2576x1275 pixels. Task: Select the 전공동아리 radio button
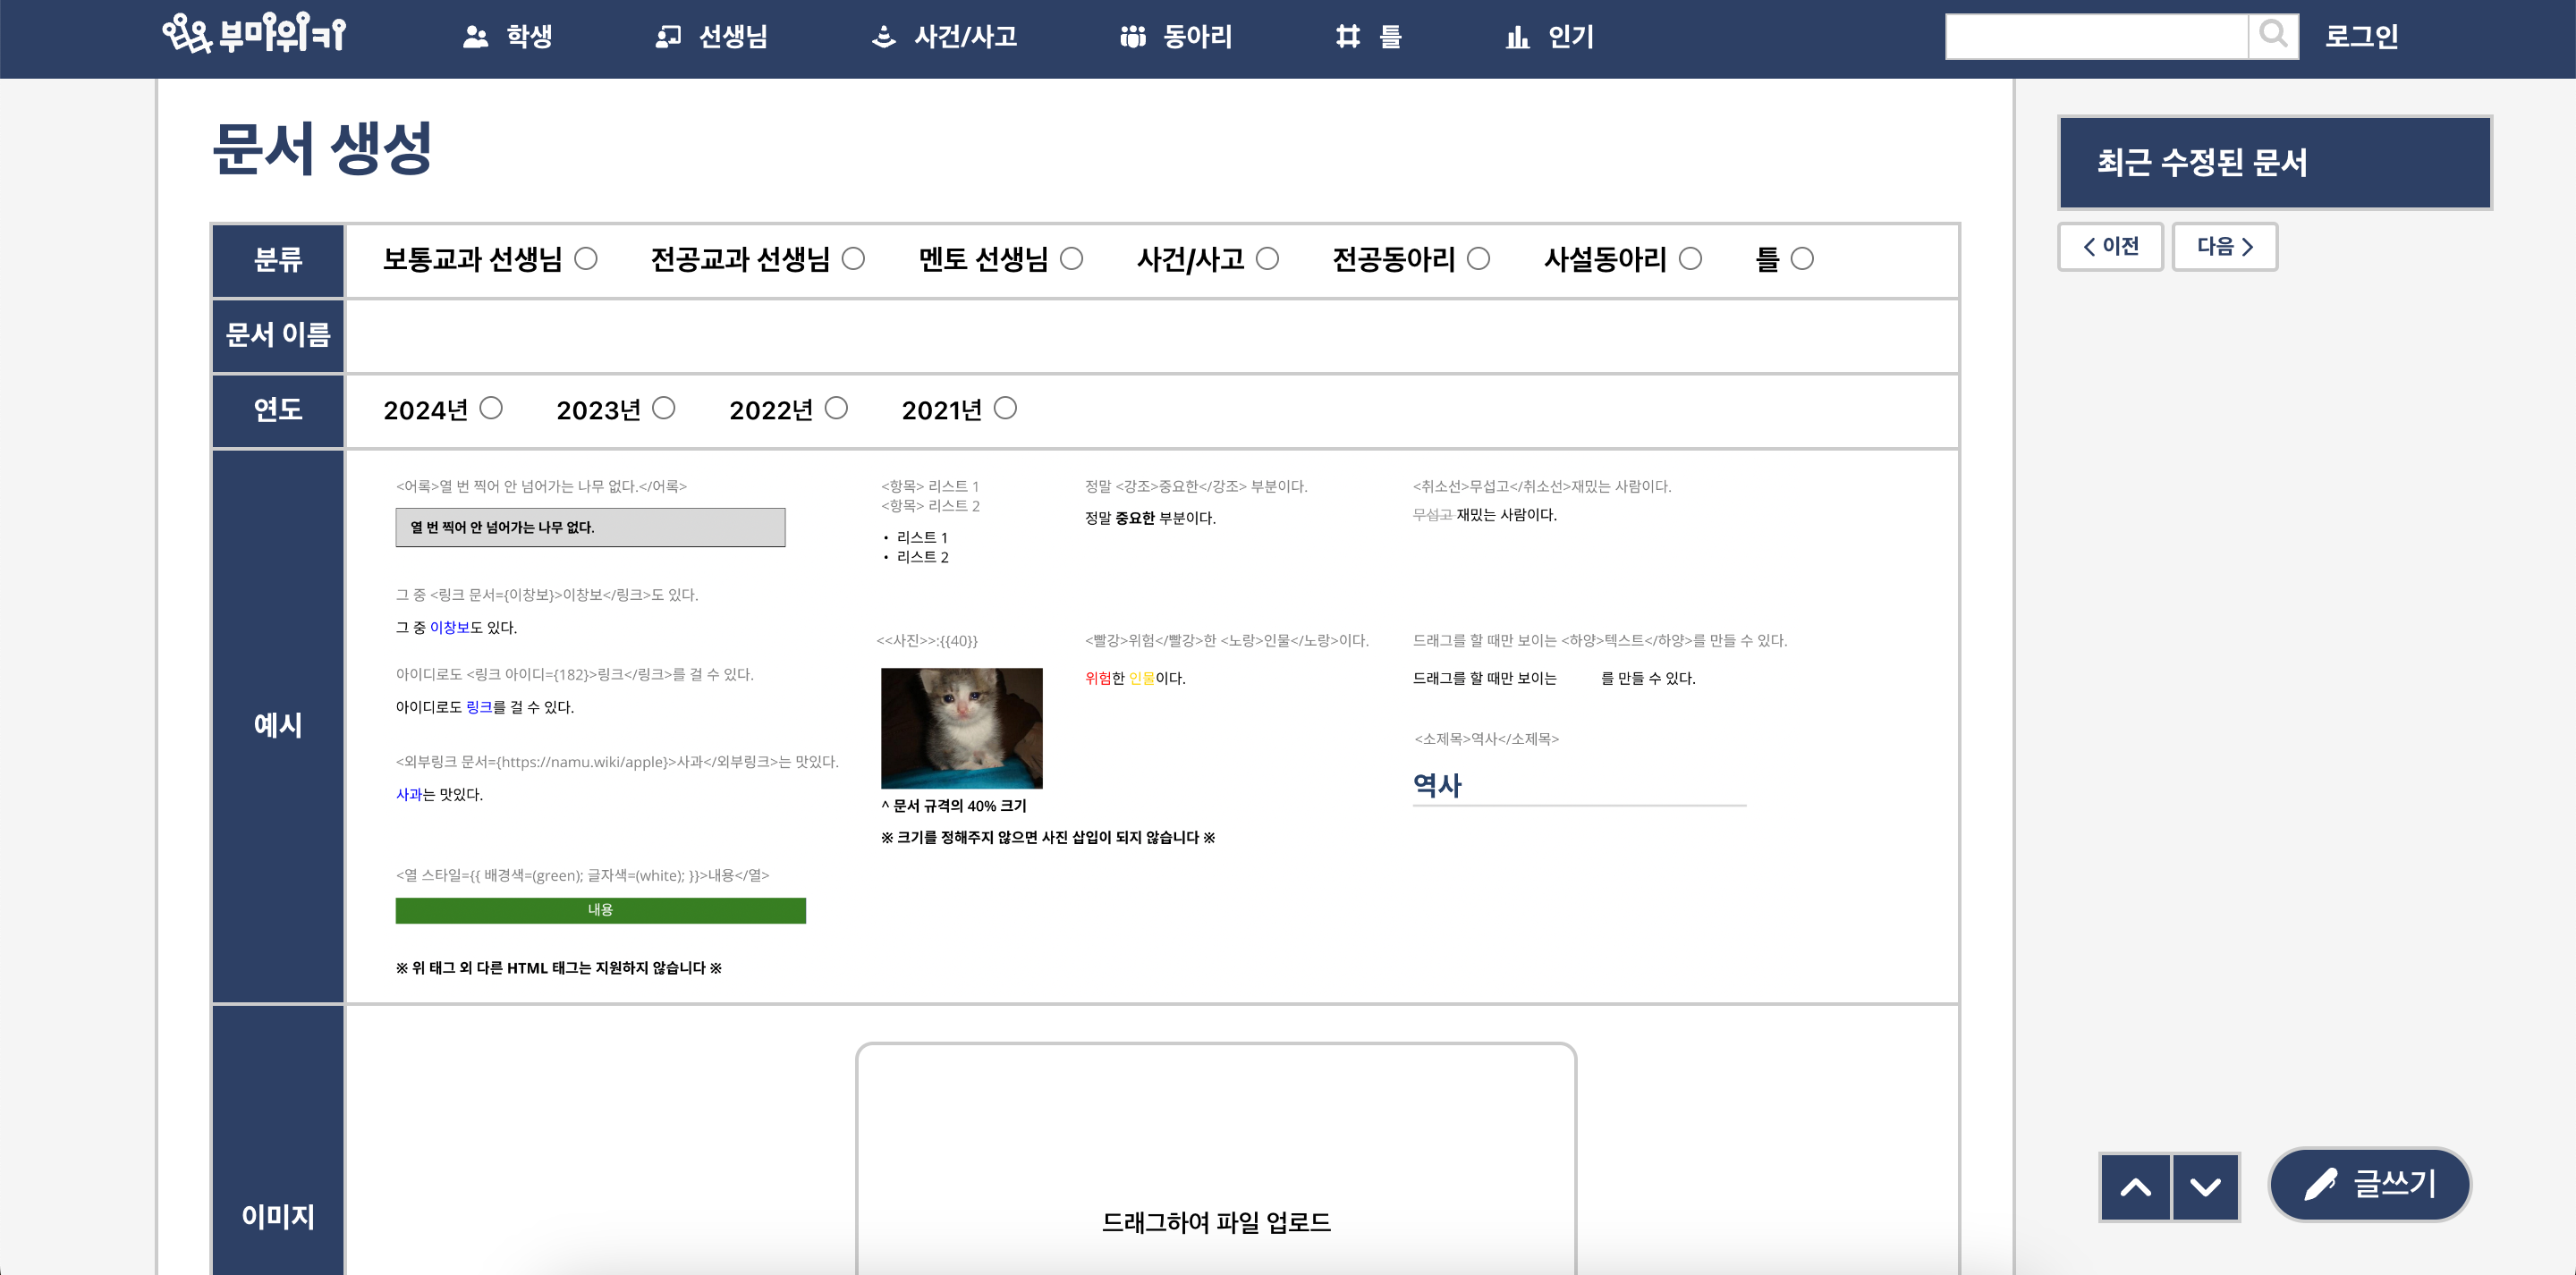pyautogui.click(x=1478, y=259)
